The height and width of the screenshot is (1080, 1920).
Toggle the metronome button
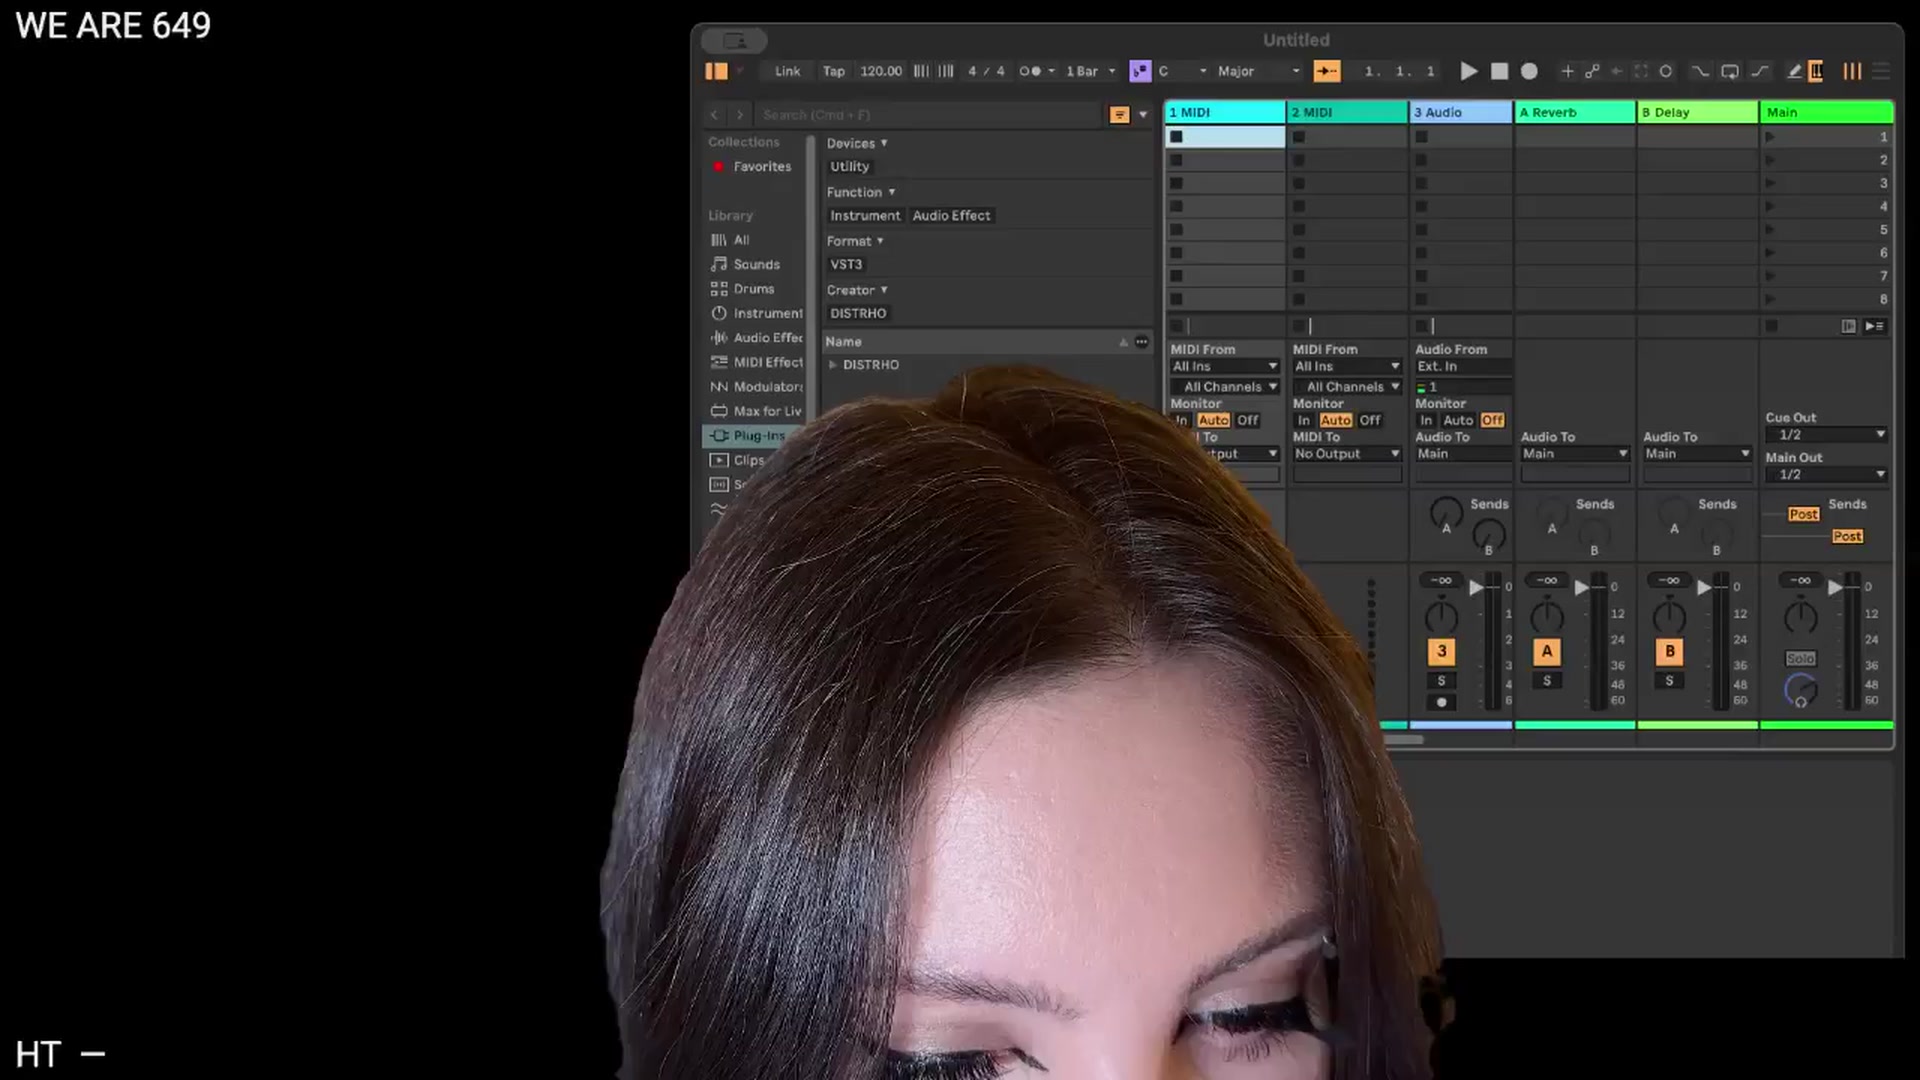tap(1030, 71)
